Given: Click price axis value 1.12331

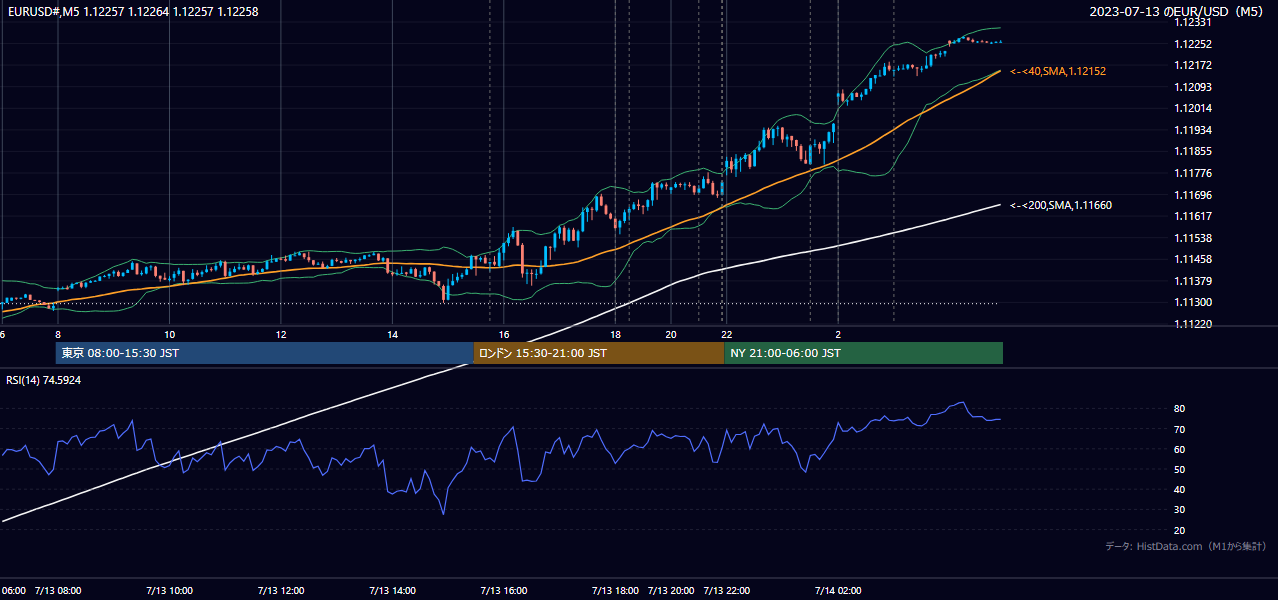Looking at the screenshot, I should [1193, 22].
